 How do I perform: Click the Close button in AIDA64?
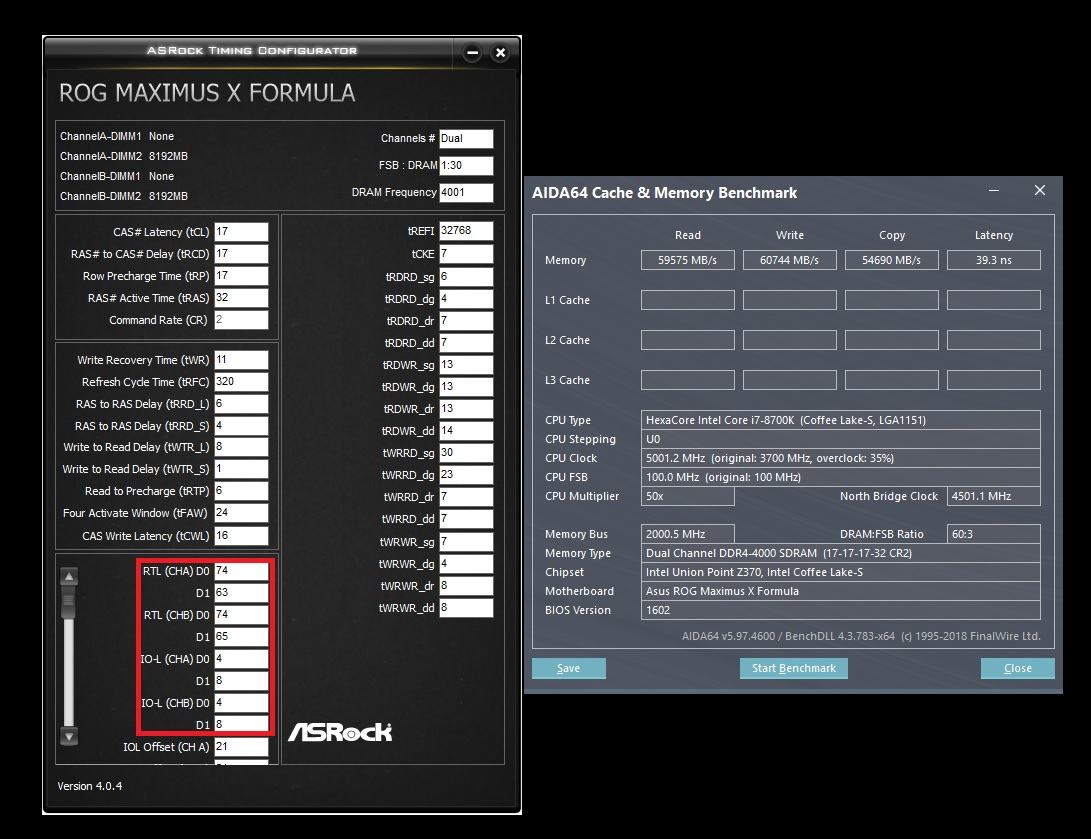pyautogui.click(x=1017, y=669)
